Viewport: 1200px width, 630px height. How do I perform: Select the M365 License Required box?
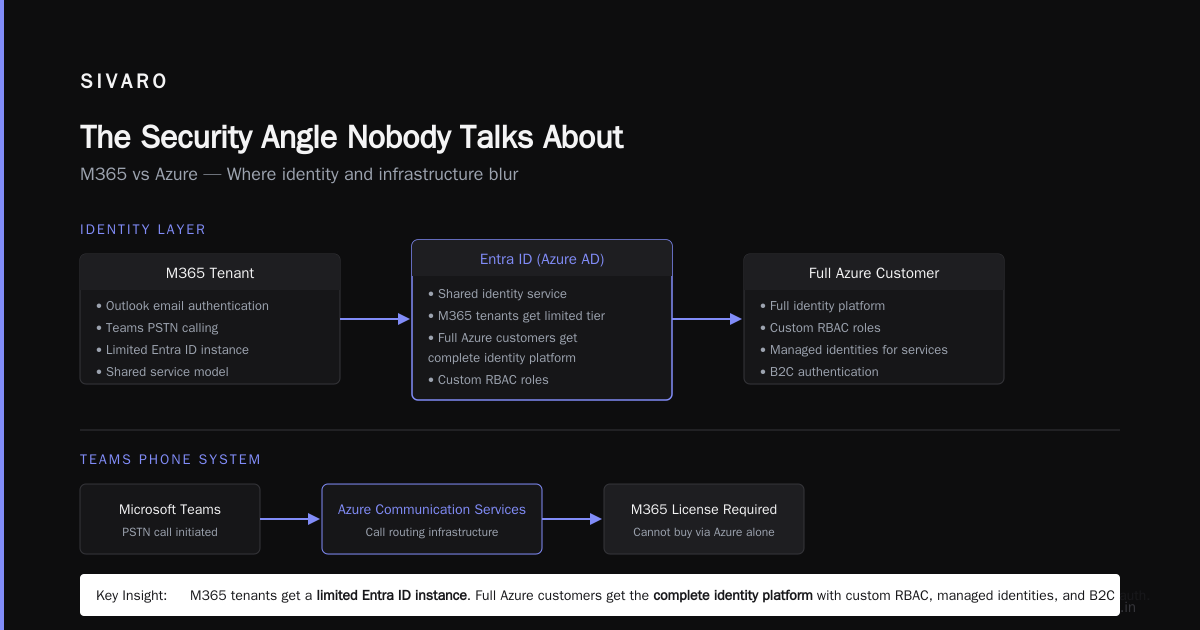click(704, 519)
